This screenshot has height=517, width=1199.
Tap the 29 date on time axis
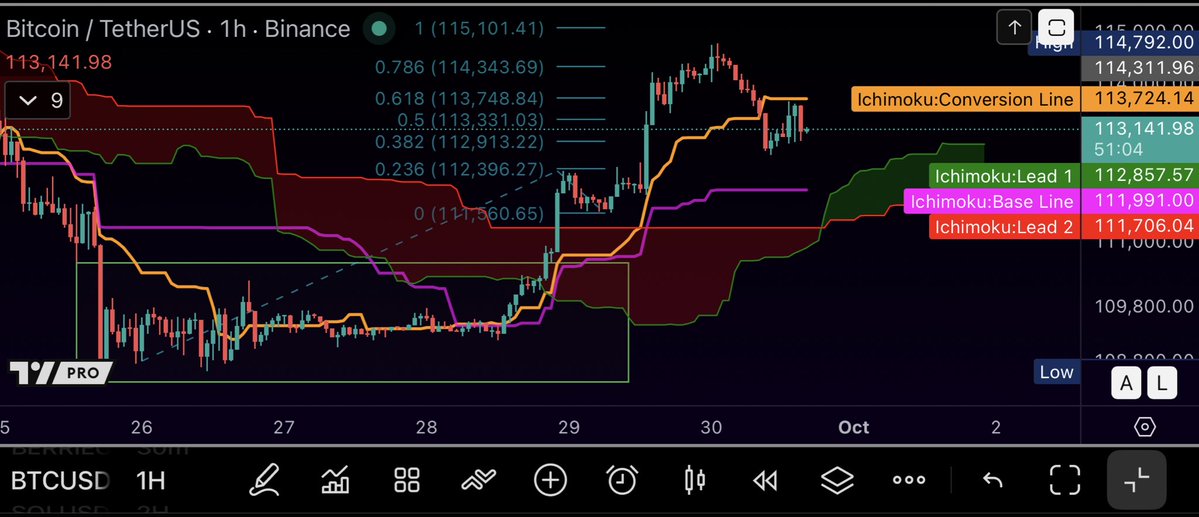coord(569,428)
